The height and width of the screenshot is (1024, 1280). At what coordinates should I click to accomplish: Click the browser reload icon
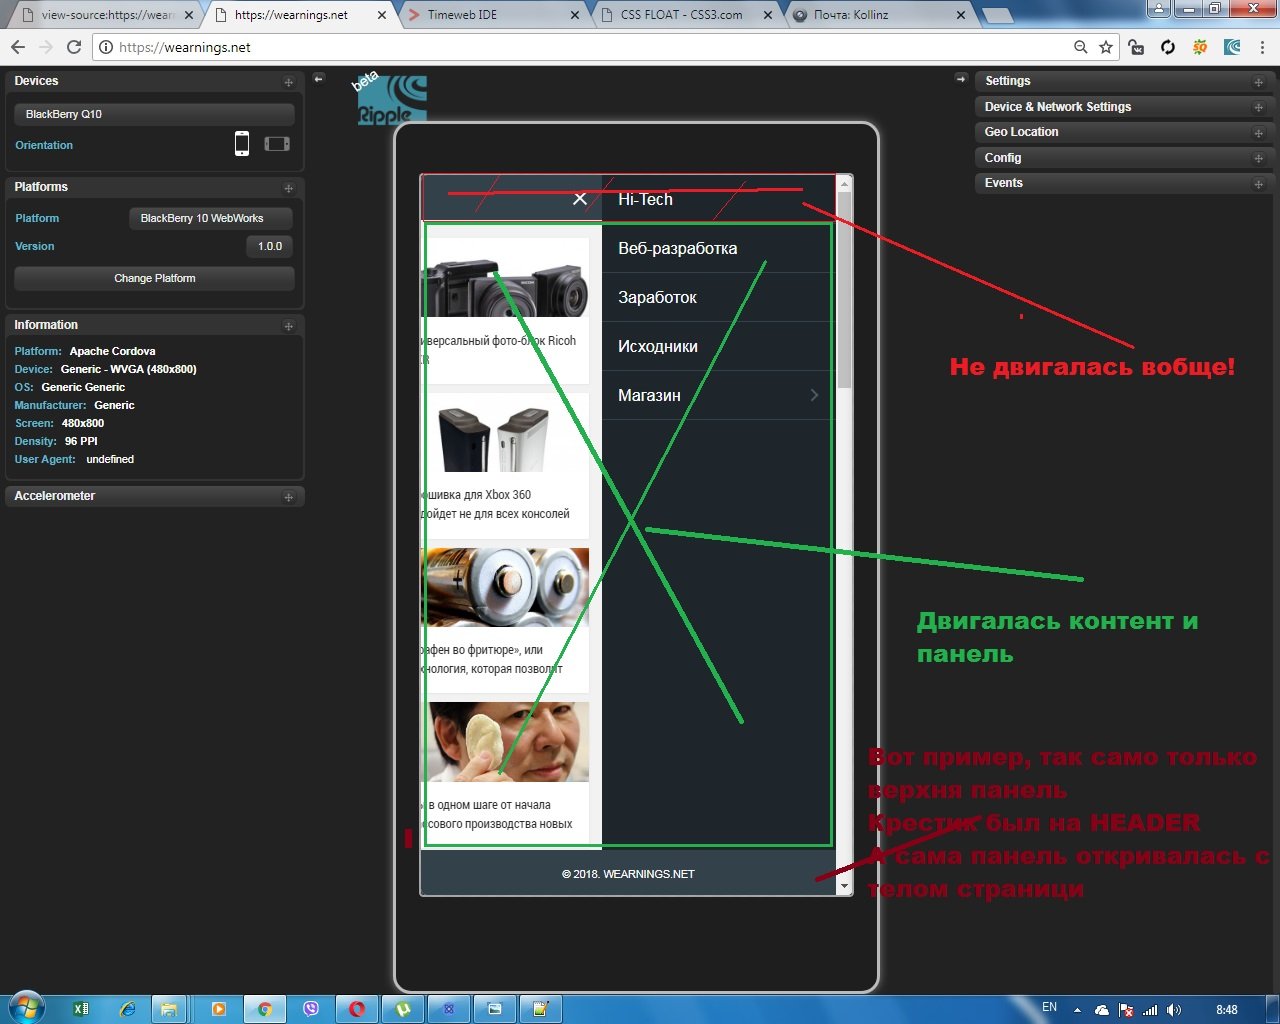click(x=74, y=47)
